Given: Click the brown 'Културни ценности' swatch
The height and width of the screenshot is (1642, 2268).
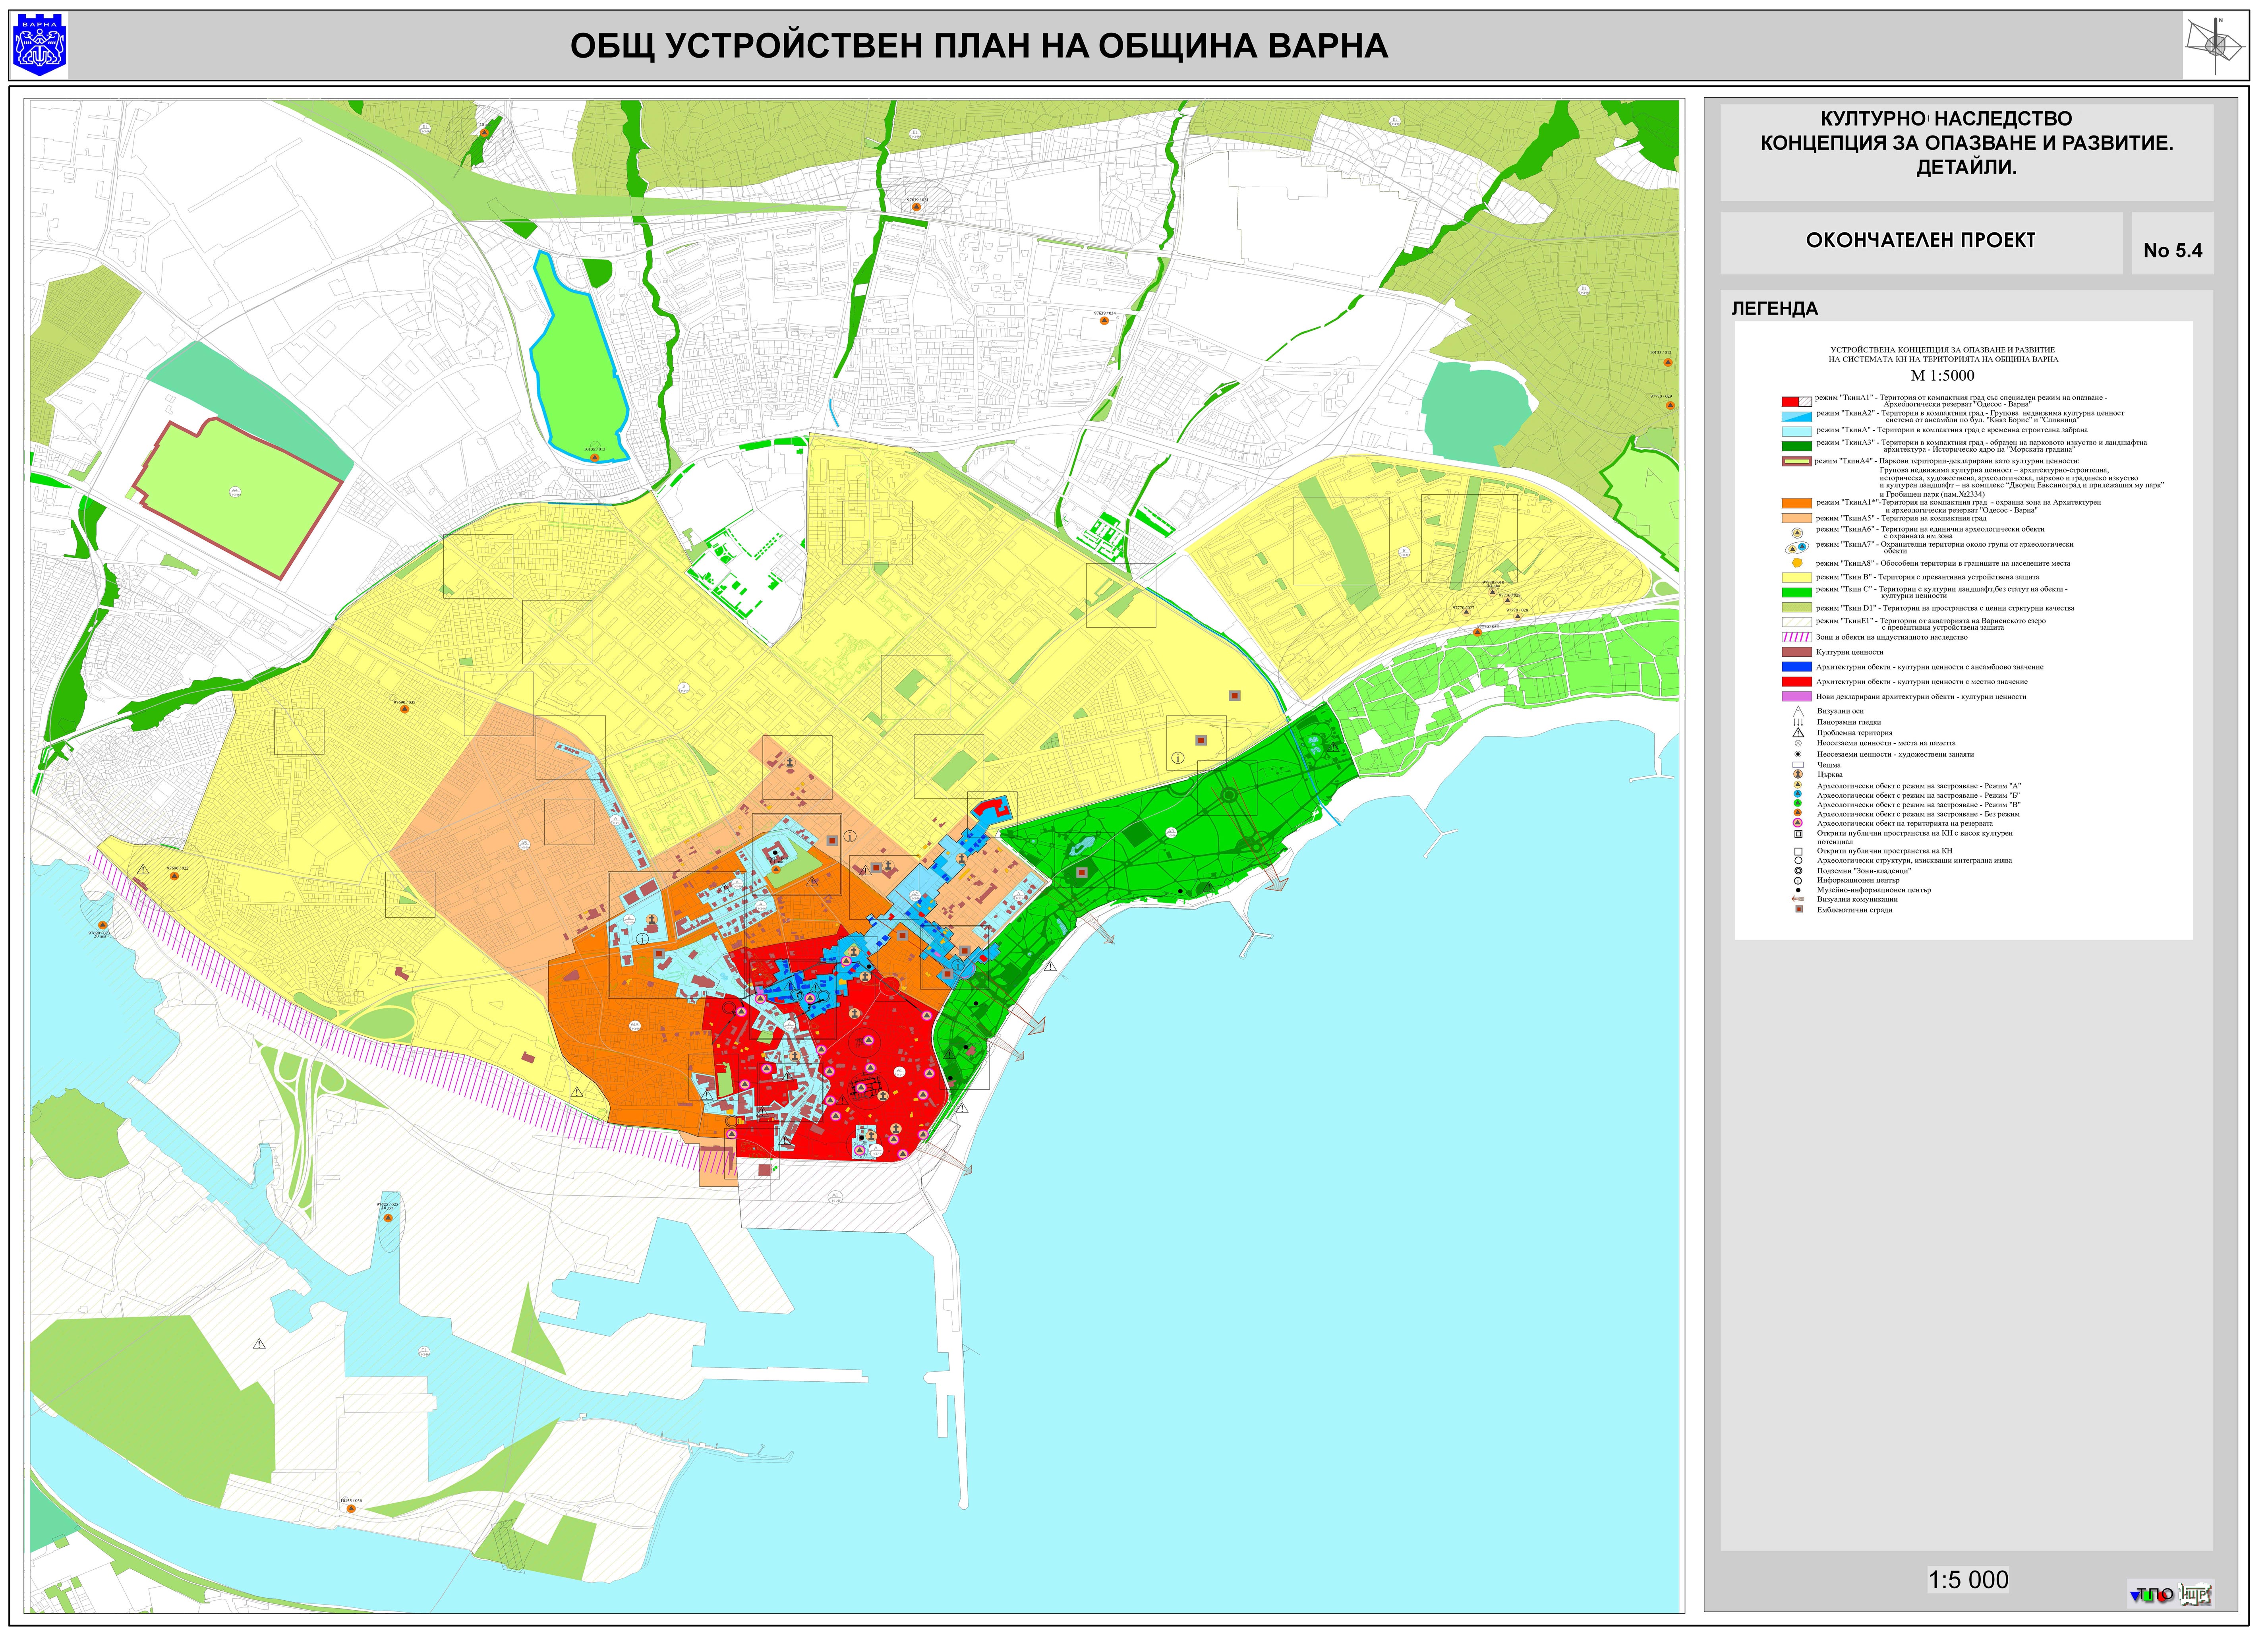Looking at the screenshot, I should coord(1797,652).
